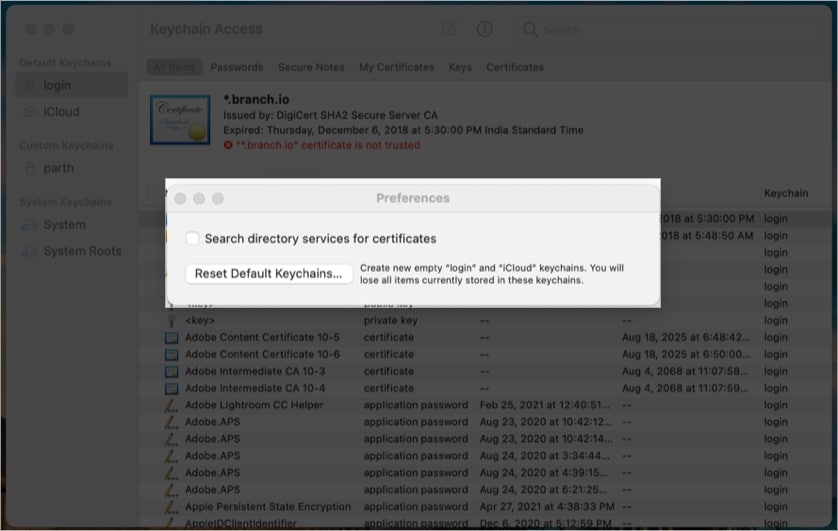The height and width of the screenshot is (531, 838).
Task: Select Apple Persistent State Encryption row
Action: [x=486, y=507]
